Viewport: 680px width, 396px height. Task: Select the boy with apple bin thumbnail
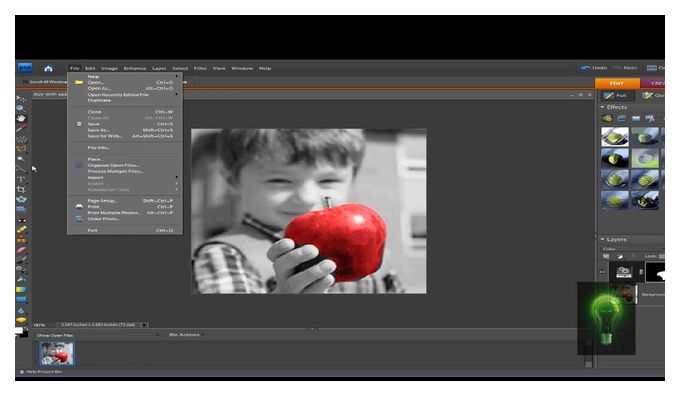[x=57, y=353]
